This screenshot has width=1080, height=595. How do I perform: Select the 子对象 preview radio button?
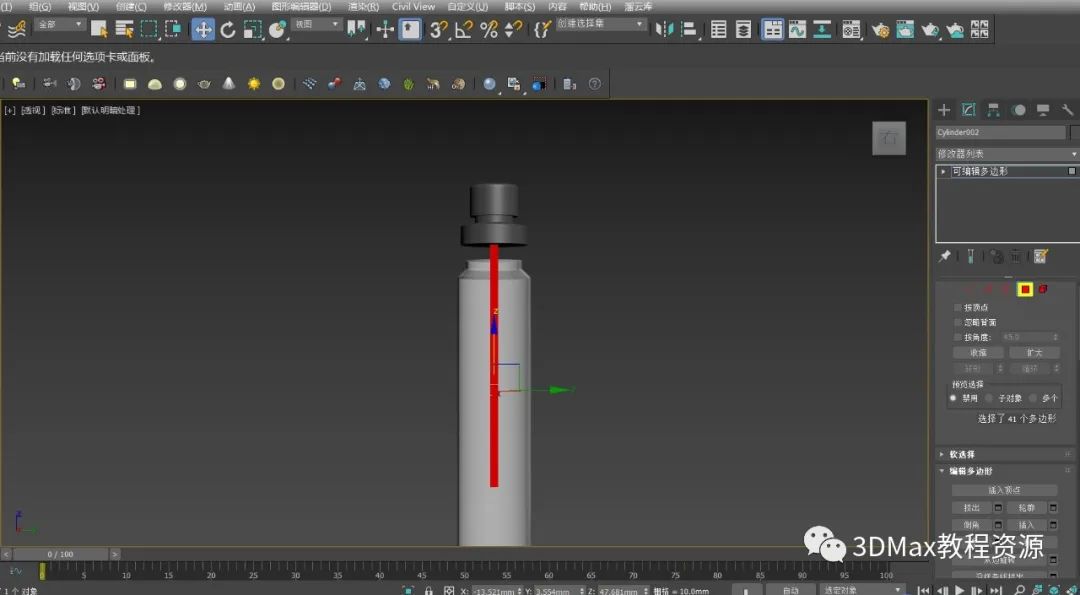coord(989,398)
